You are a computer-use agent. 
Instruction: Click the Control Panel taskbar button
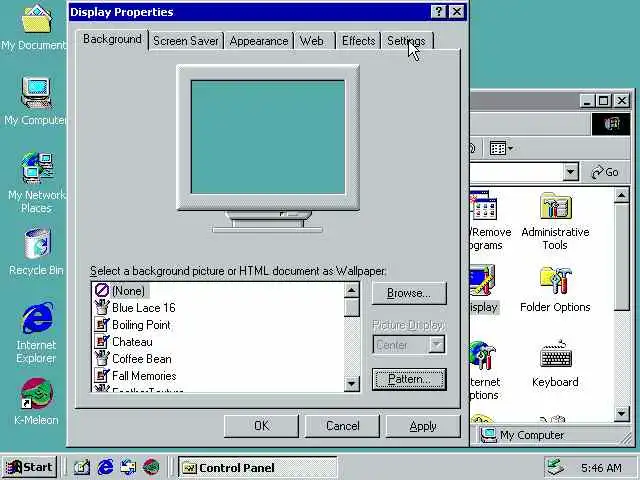click(x=257, y=467)
